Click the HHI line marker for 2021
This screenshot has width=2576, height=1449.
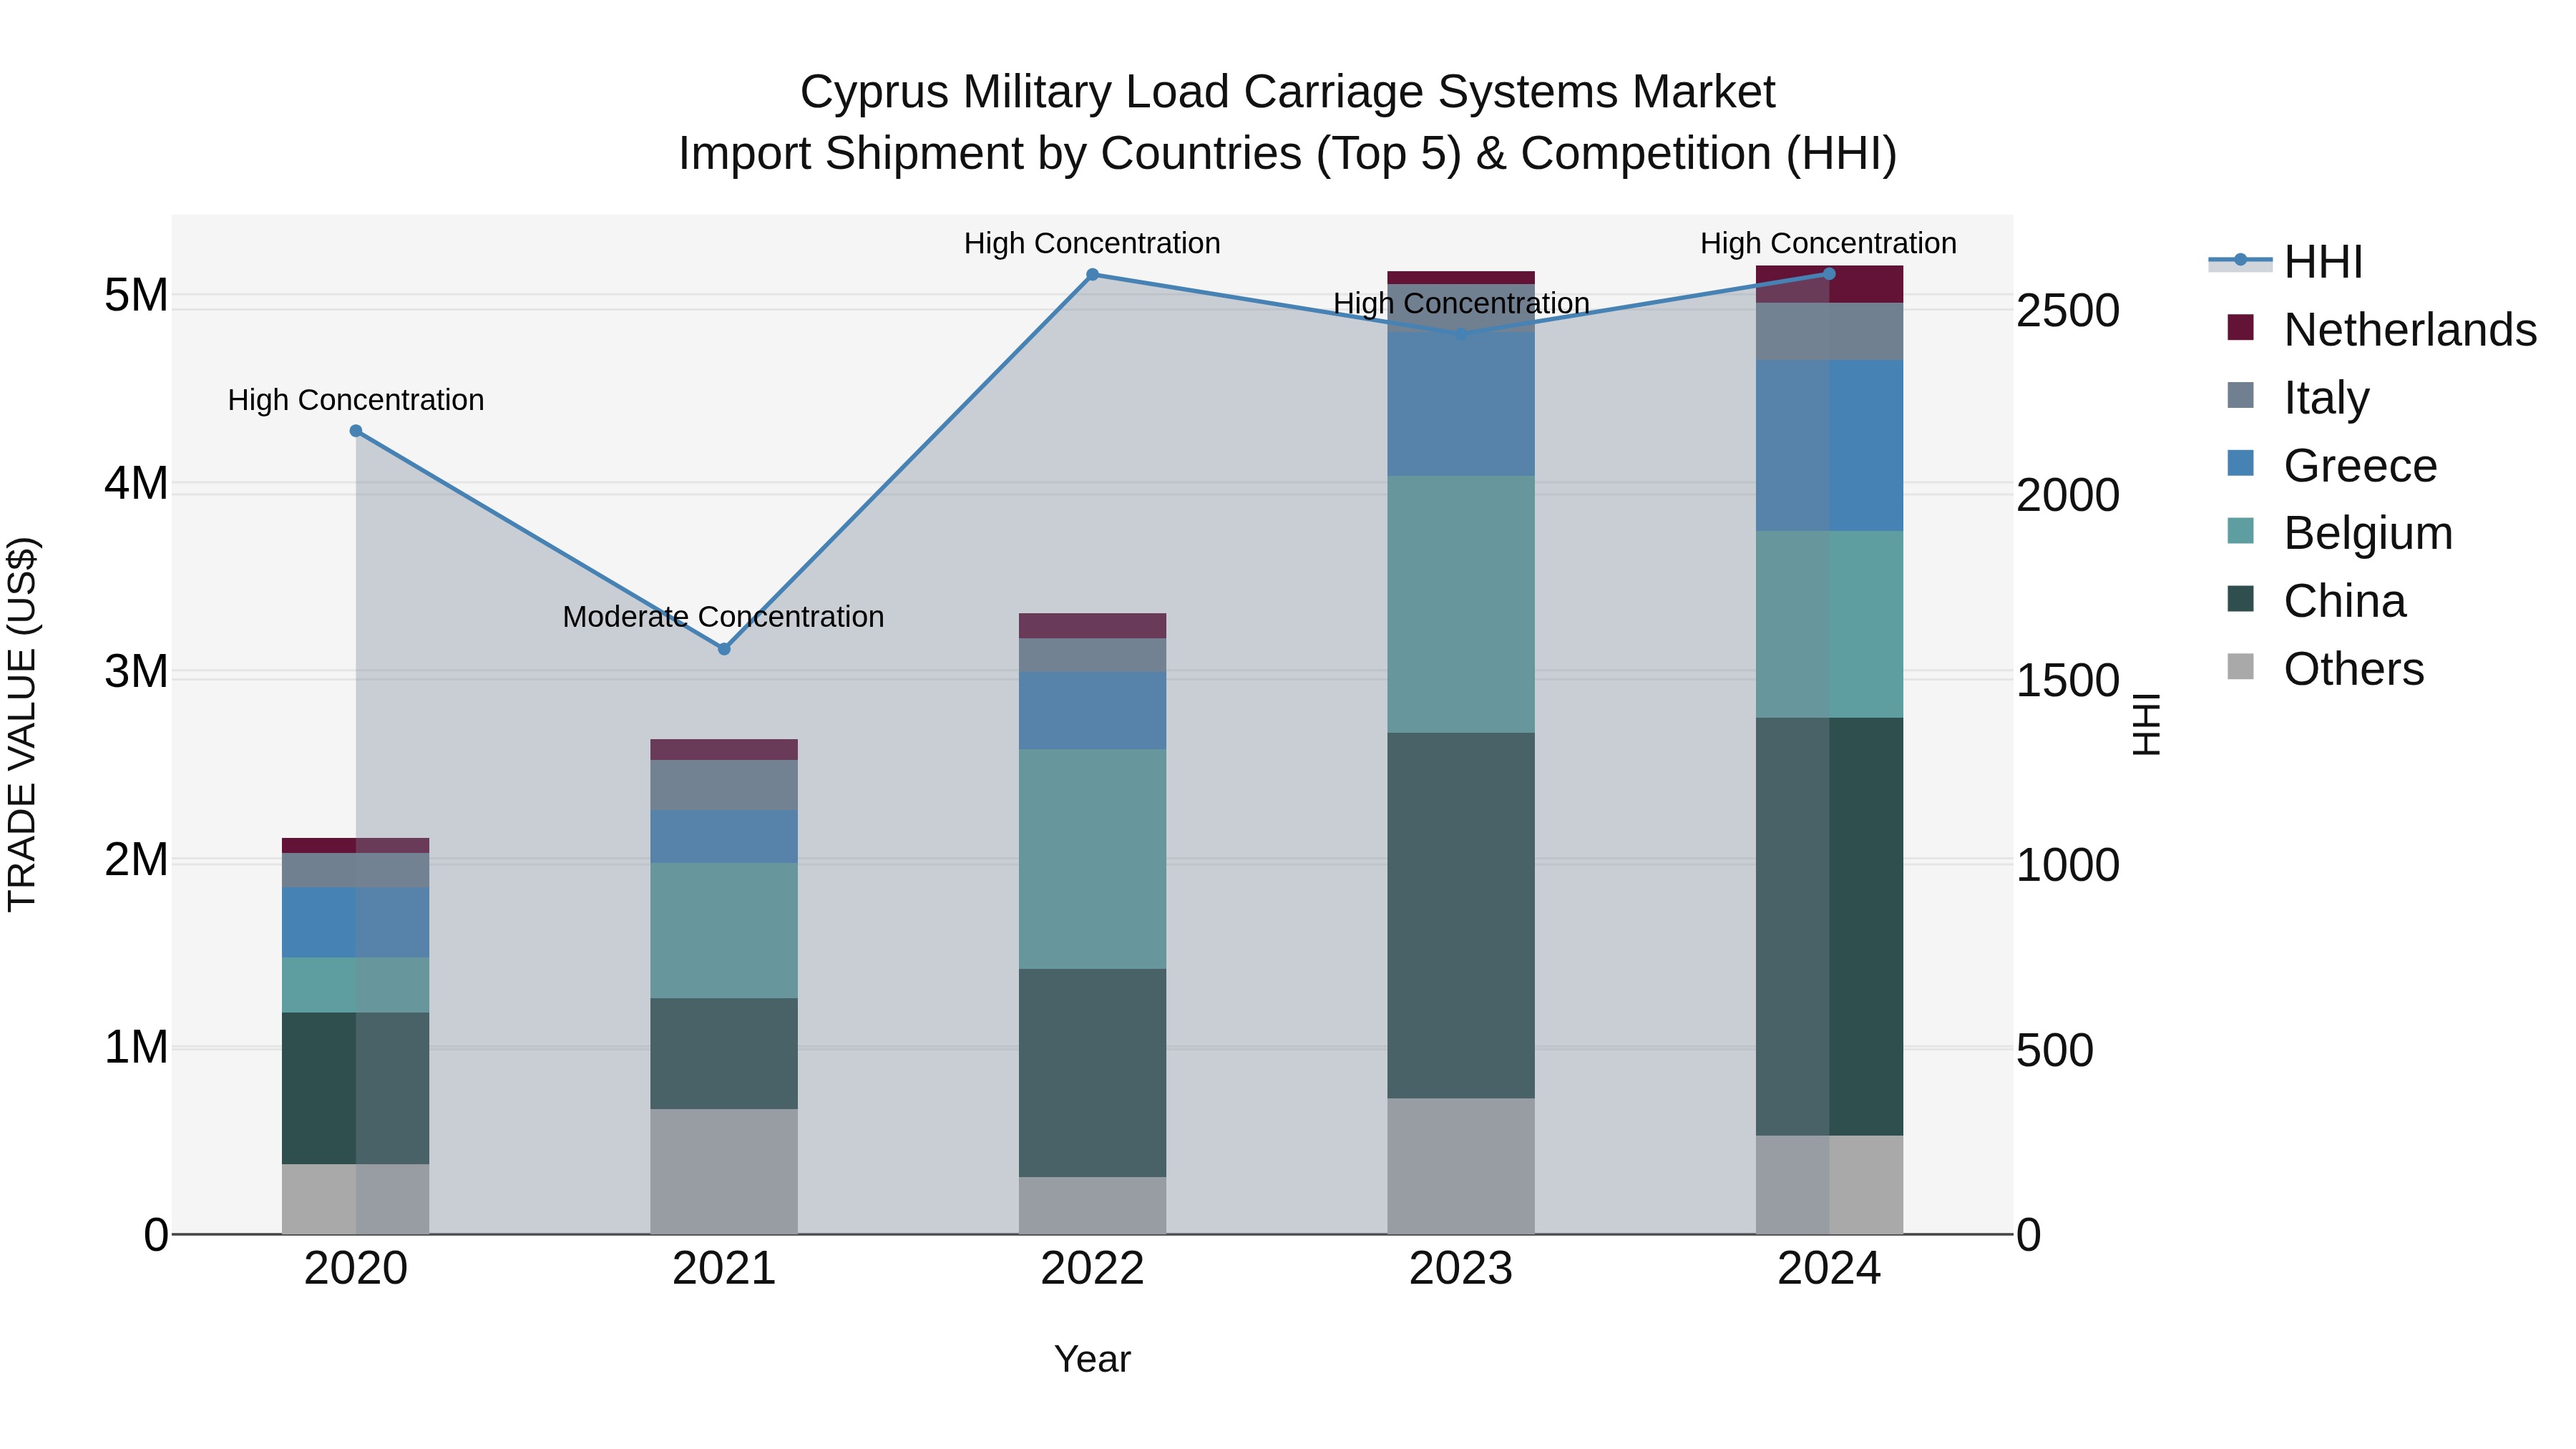(x=724, y=649)
